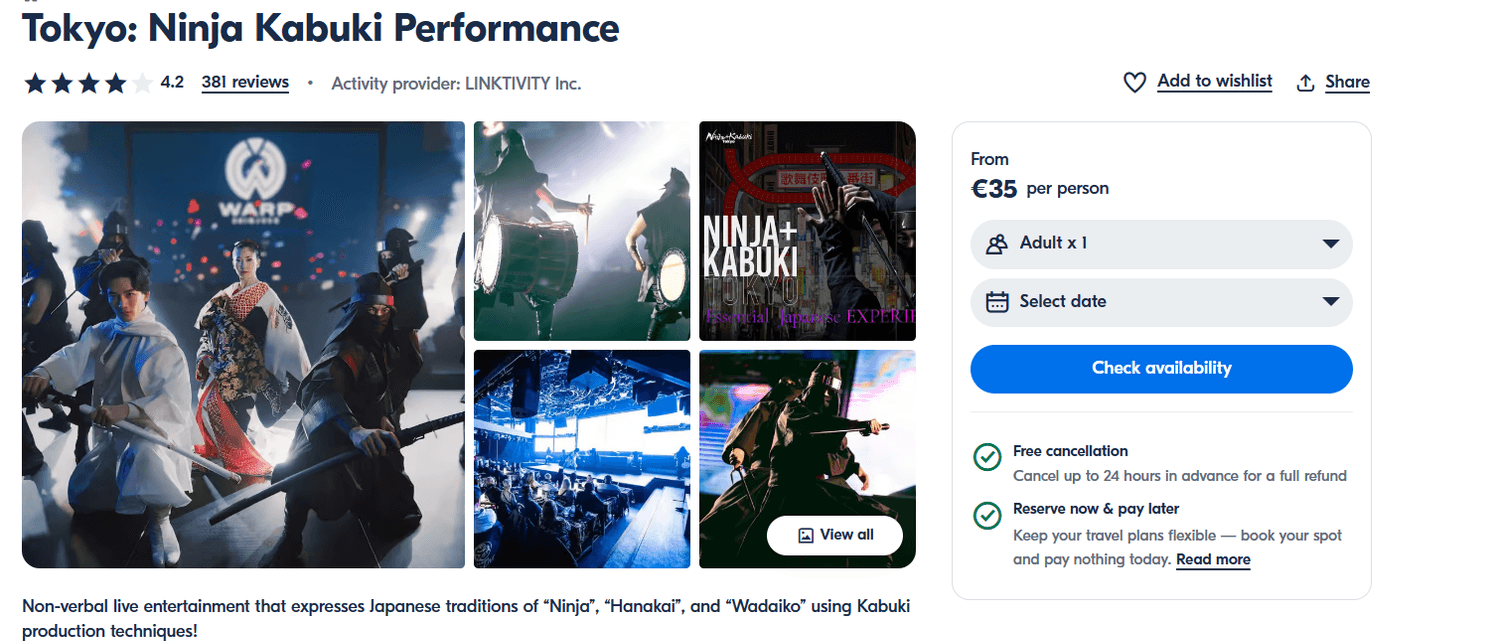Image resolution: width=1500 pixels, height=641 pixels.
Task: Open the blue theater audience photo
Action: point(582,459)
